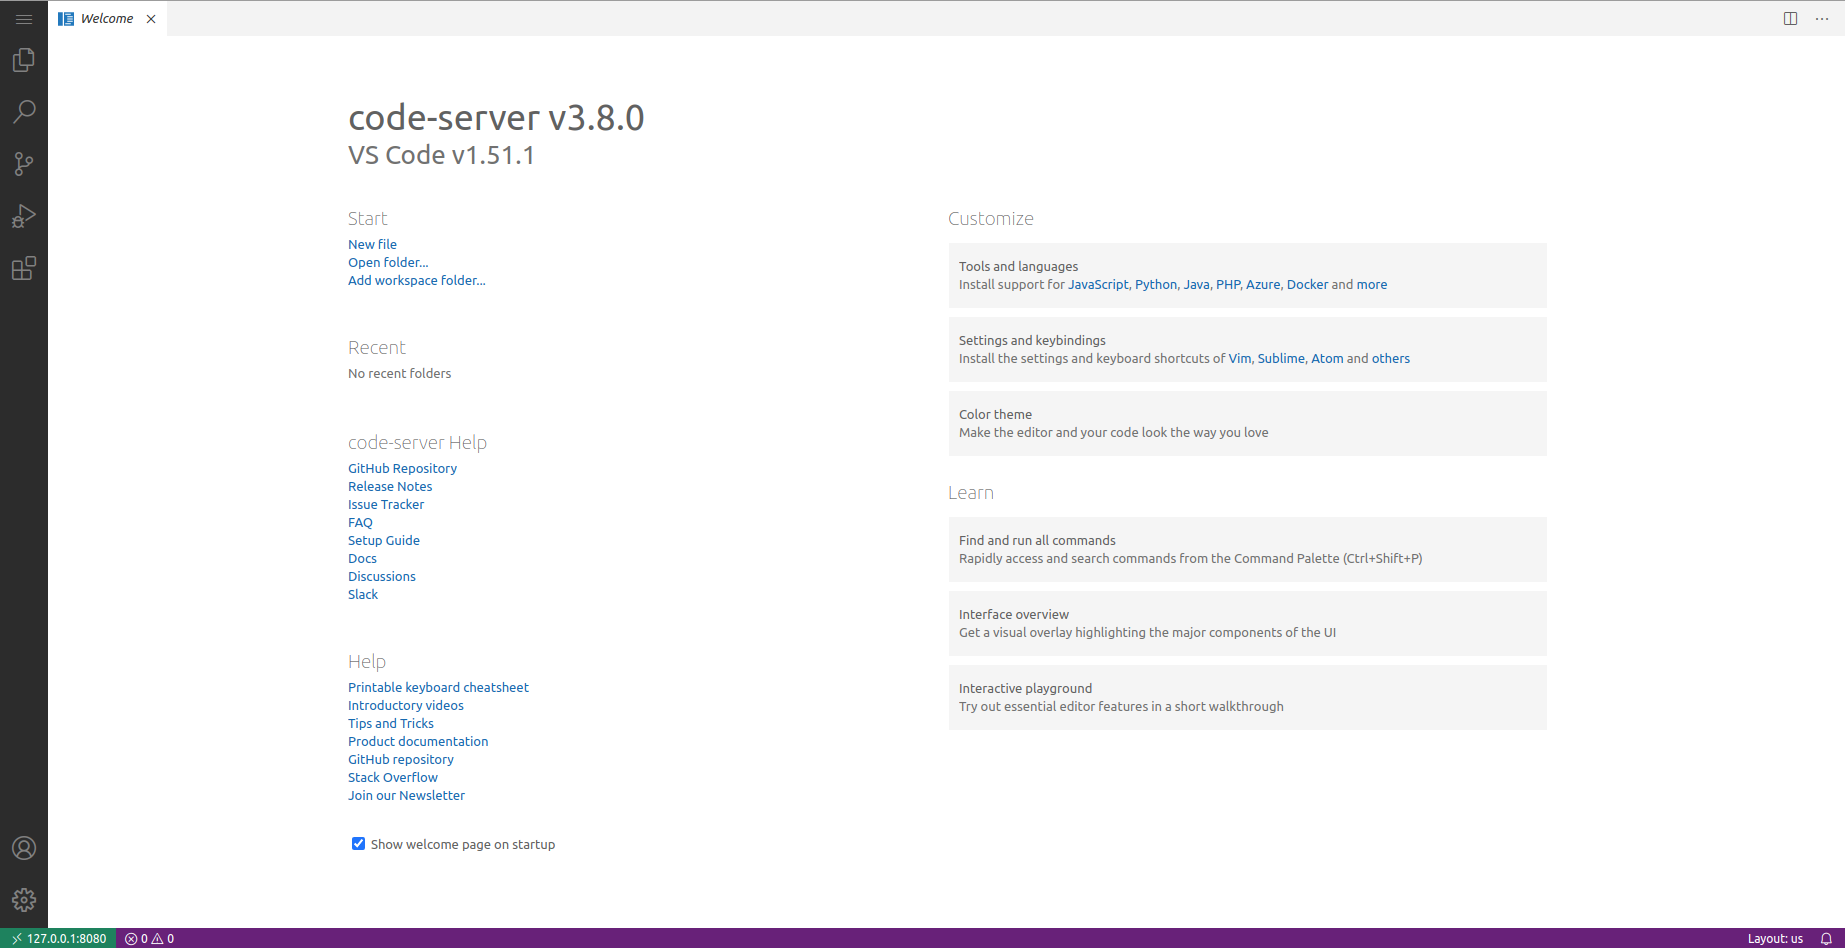The image size is (1845, 948).
Task: Click the 'others' keybindings link
Action: click(1391, 358)
